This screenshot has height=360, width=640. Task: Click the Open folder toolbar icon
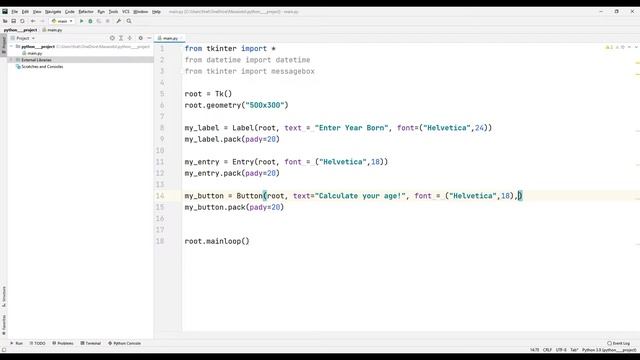coord(5,21)
